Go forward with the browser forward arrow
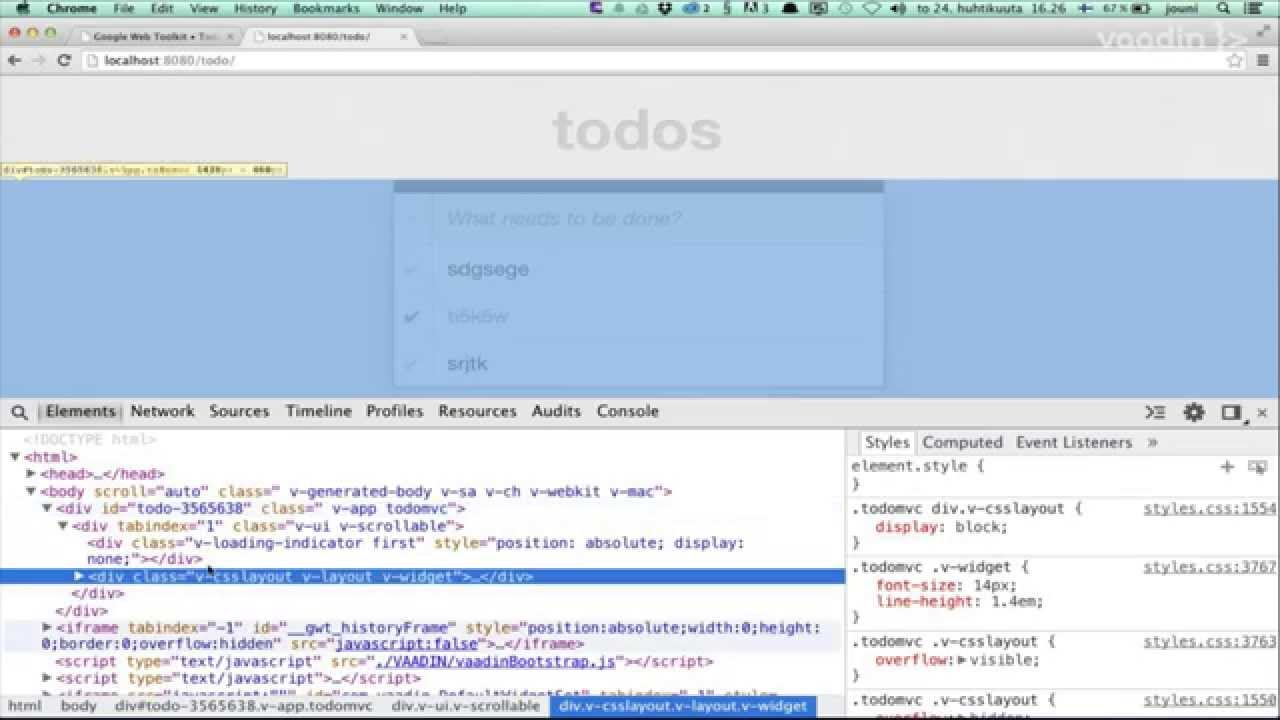This screenshot has width=1280, height=720. point(38,60)
